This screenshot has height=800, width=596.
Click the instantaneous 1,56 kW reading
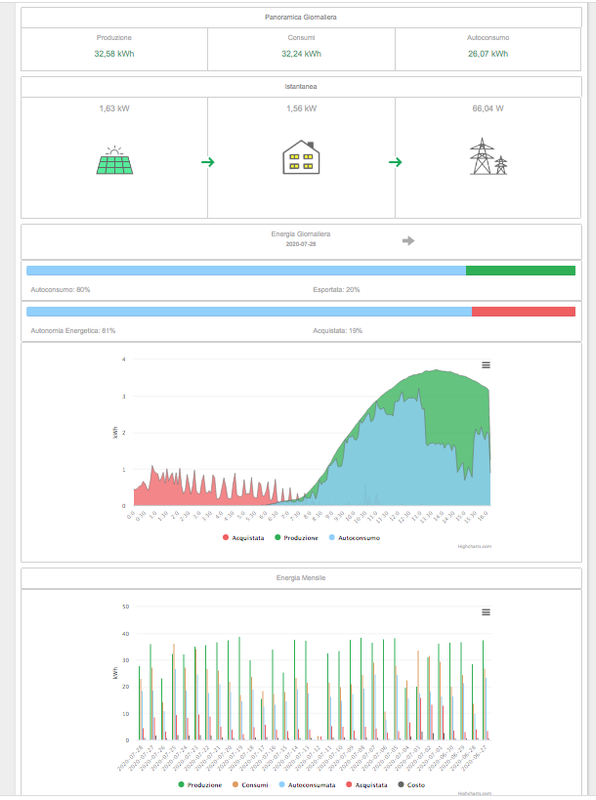pos(301,108)
